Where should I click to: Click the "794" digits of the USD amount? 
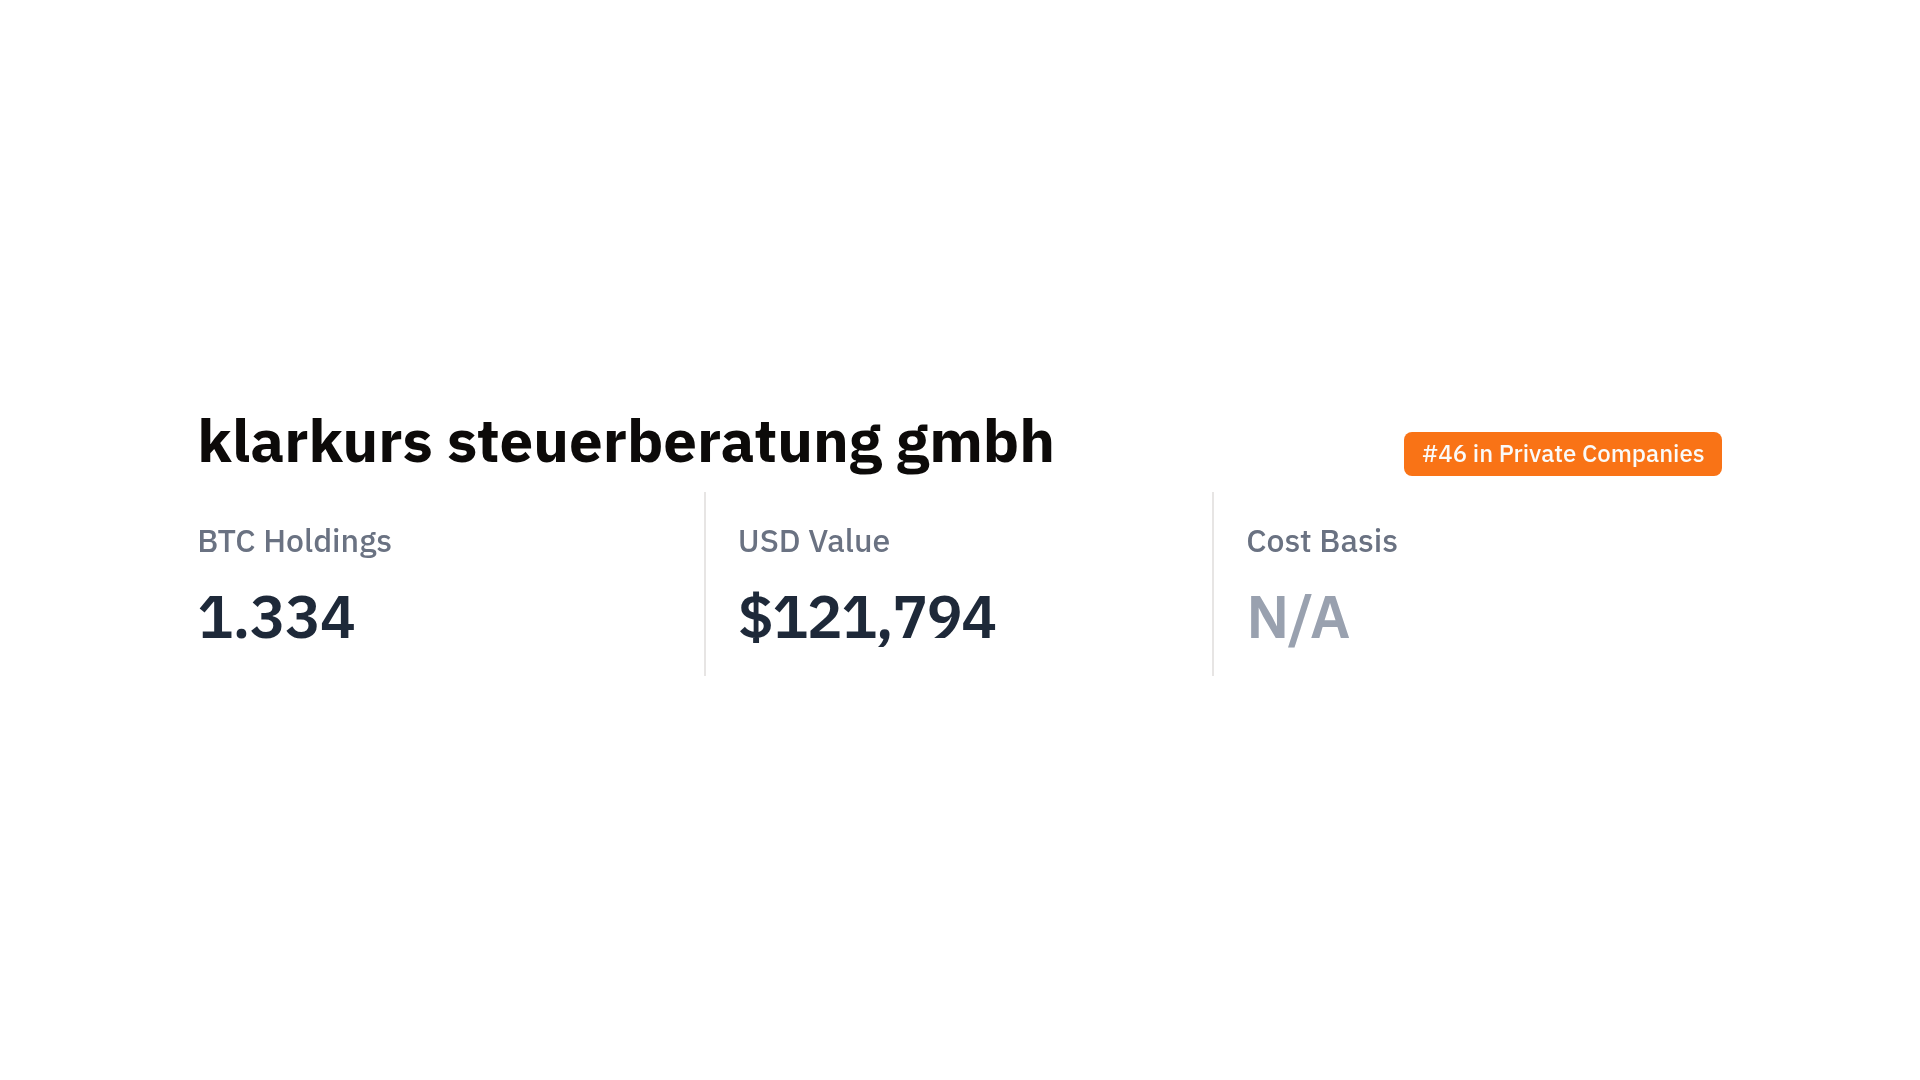pyautogui.click(x=945, y=617)
